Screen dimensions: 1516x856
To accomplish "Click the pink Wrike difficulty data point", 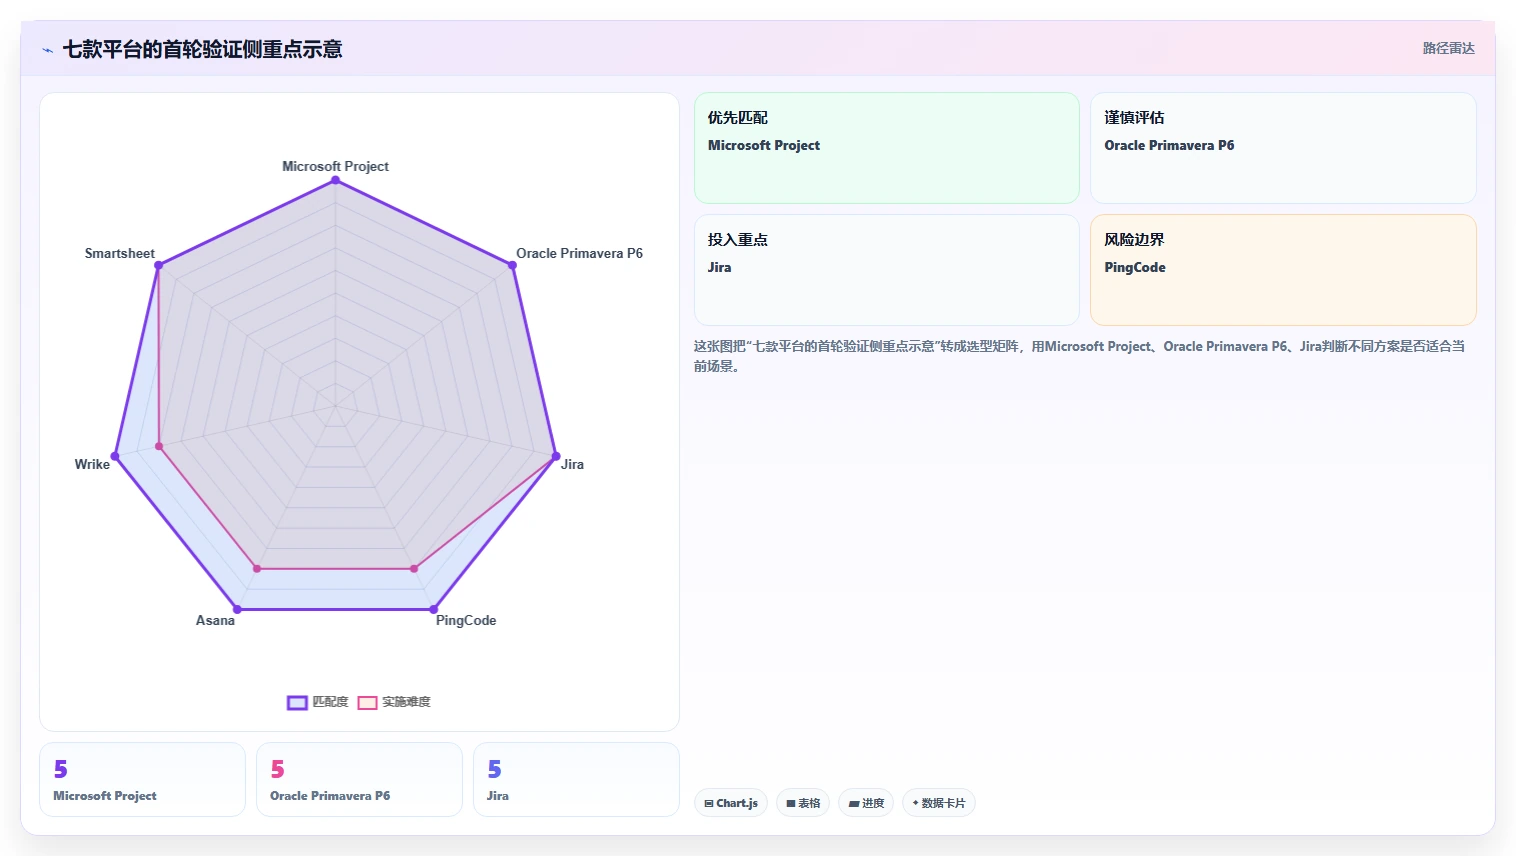I will tap(159, 446).
